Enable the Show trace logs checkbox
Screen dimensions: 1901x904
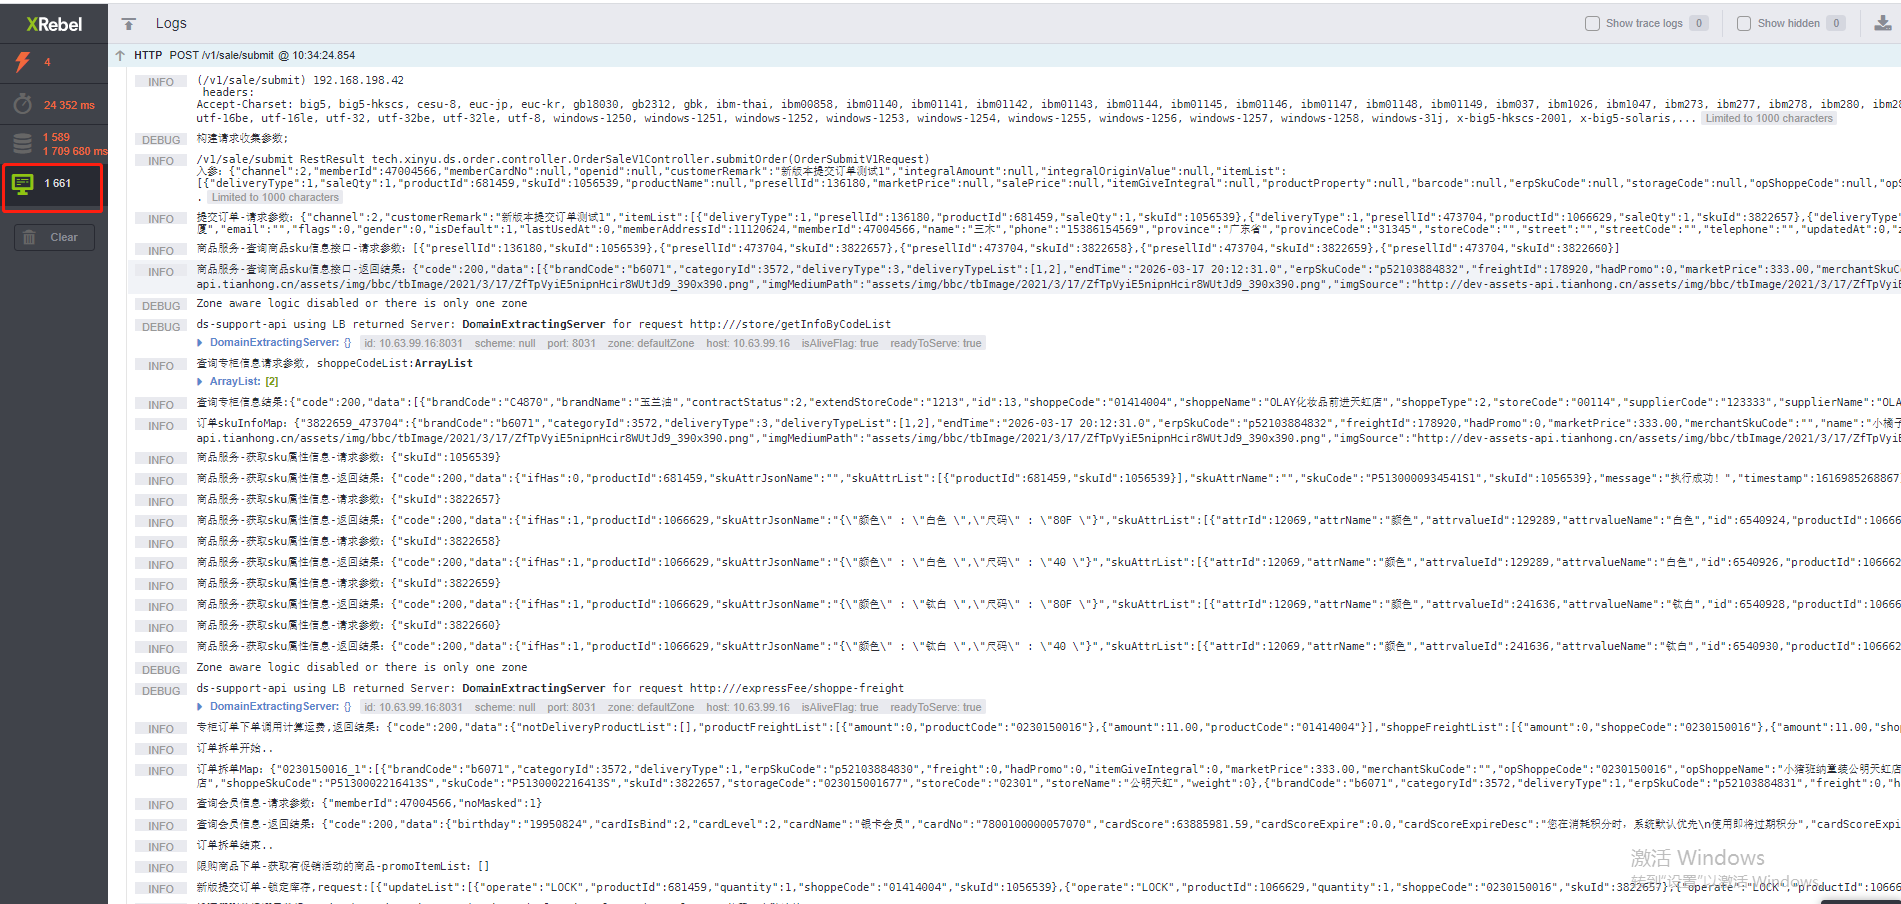1592,23
